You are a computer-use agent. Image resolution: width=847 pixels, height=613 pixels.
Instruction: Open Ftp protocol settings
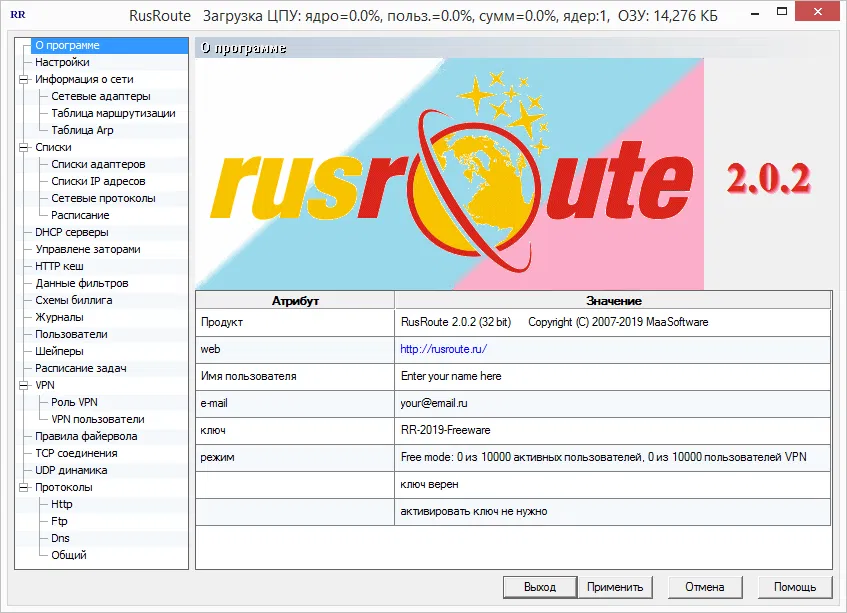click(x=59, y=522)
